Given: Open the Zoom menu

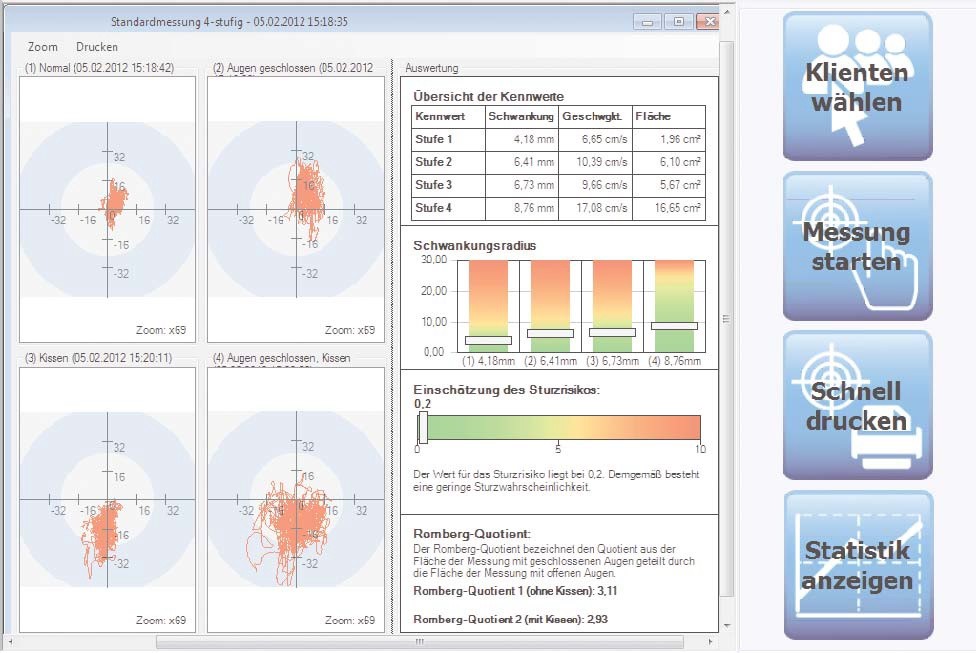Looking at the screenshot, I should click(x=43, y=47).
